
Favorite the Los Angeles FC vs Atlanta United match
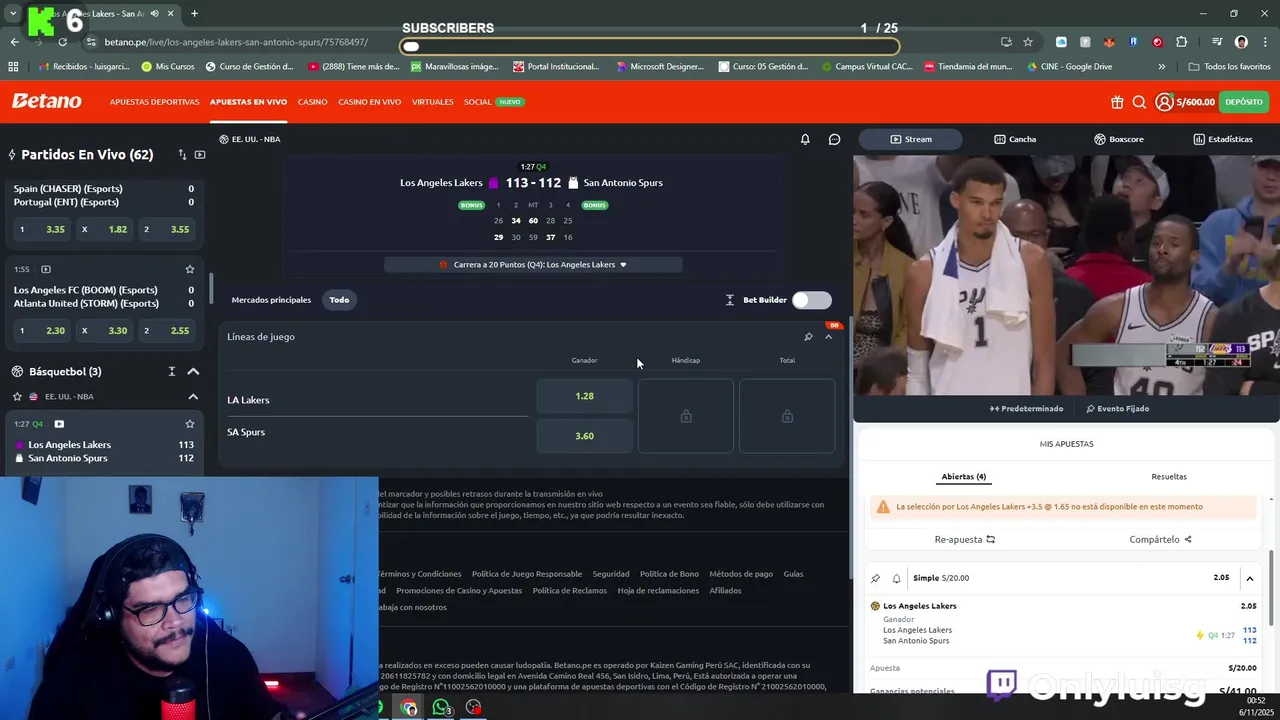[x=189, y=269]
